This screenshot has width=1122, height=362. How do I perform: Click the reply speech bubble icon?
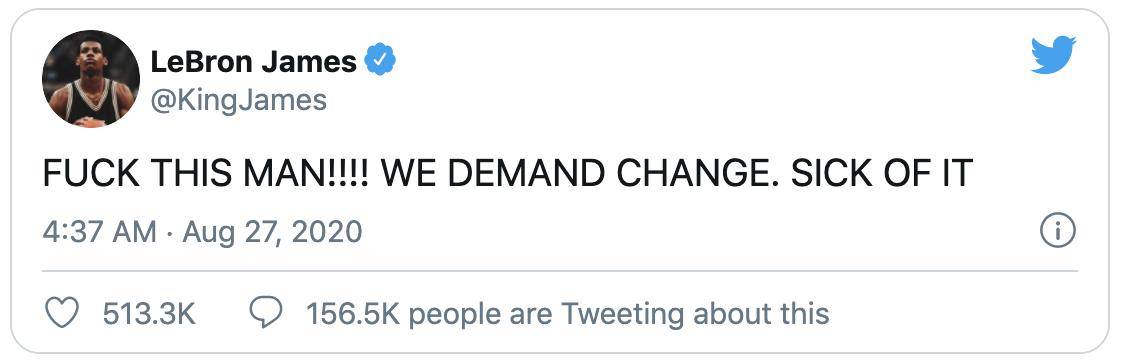coord(265,313)
